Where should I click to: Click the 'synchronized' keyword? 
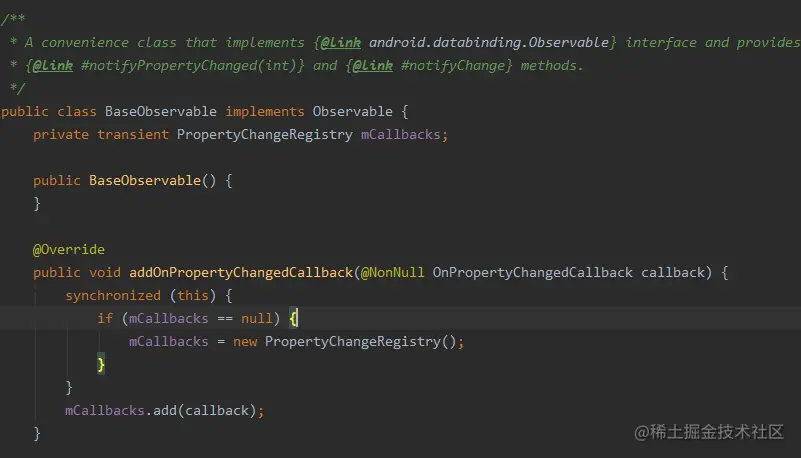[113, 295]
